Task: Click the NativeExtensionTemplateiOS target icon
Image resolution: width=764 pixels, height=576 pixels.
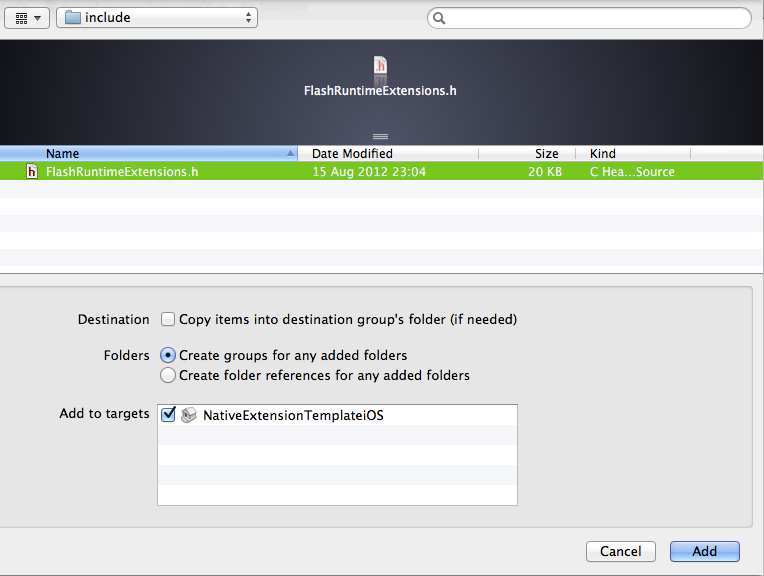Action: click(x=189, y=415)
